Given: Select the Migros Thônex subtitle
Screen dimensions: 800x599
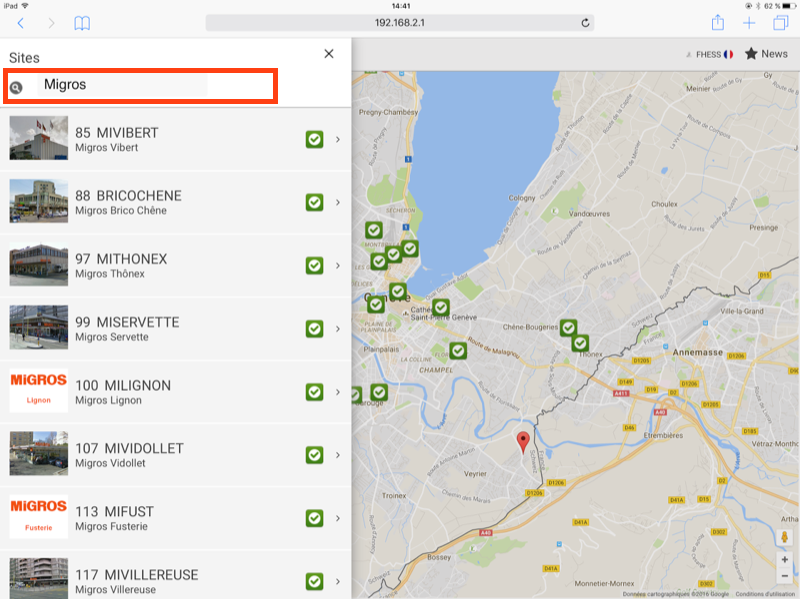Looking at the screenshot, I should coord(110,274).
